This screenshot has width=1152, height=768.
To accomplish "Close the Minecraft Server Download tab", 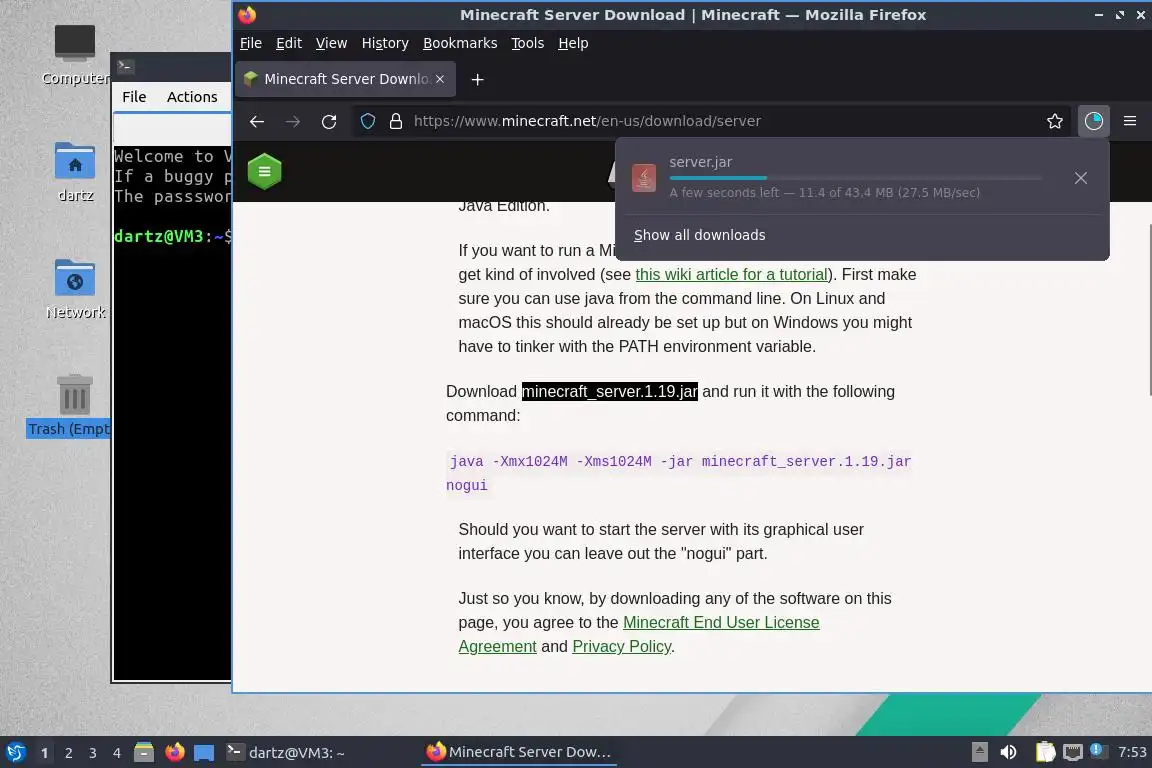I will [x=439, y=79].
